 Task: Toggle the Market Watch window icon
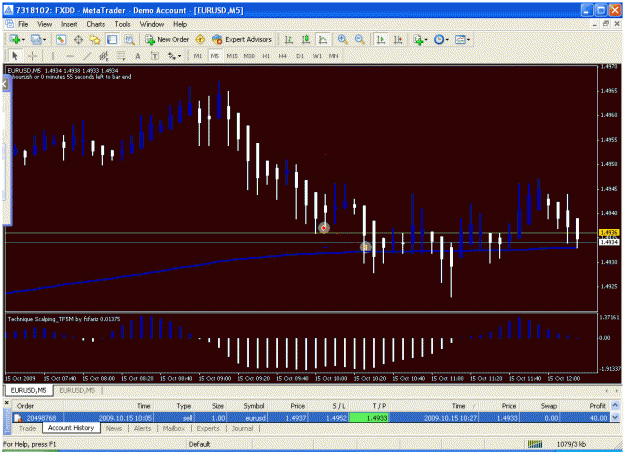[61, 39]
